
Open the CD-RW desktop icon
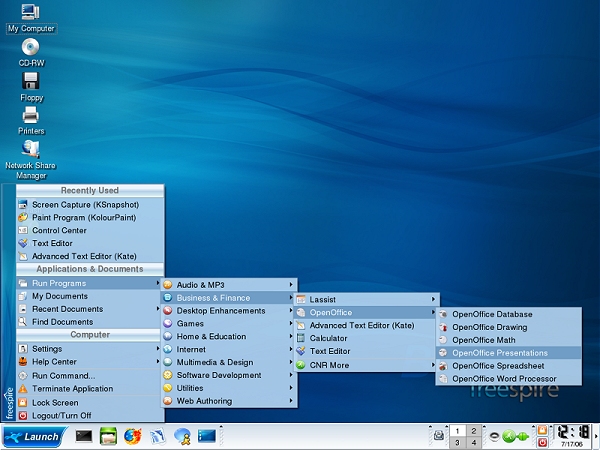click(x=30, y=48)
